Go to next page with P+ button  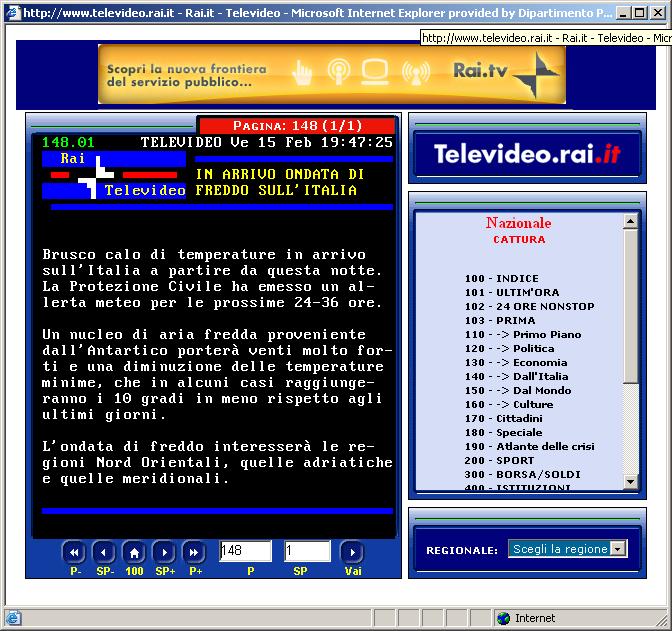tap(194, 552)
